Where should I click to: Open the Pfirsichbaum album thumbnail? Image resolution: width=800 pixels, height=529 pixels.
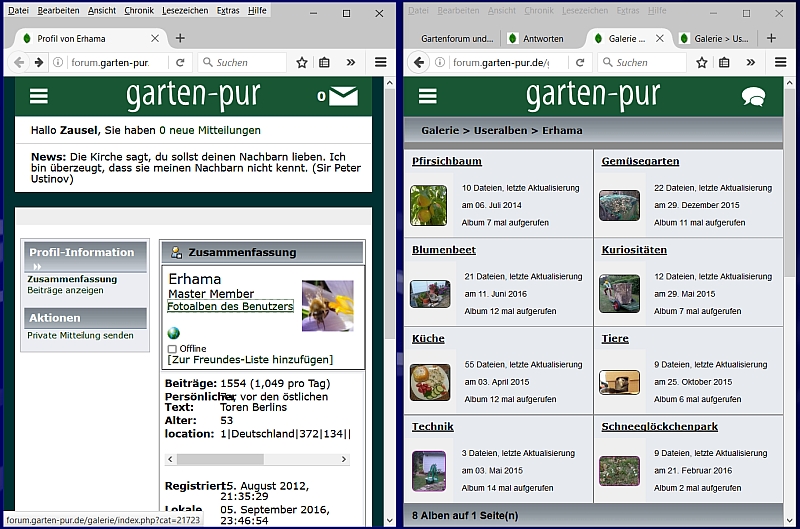point(428,205)
